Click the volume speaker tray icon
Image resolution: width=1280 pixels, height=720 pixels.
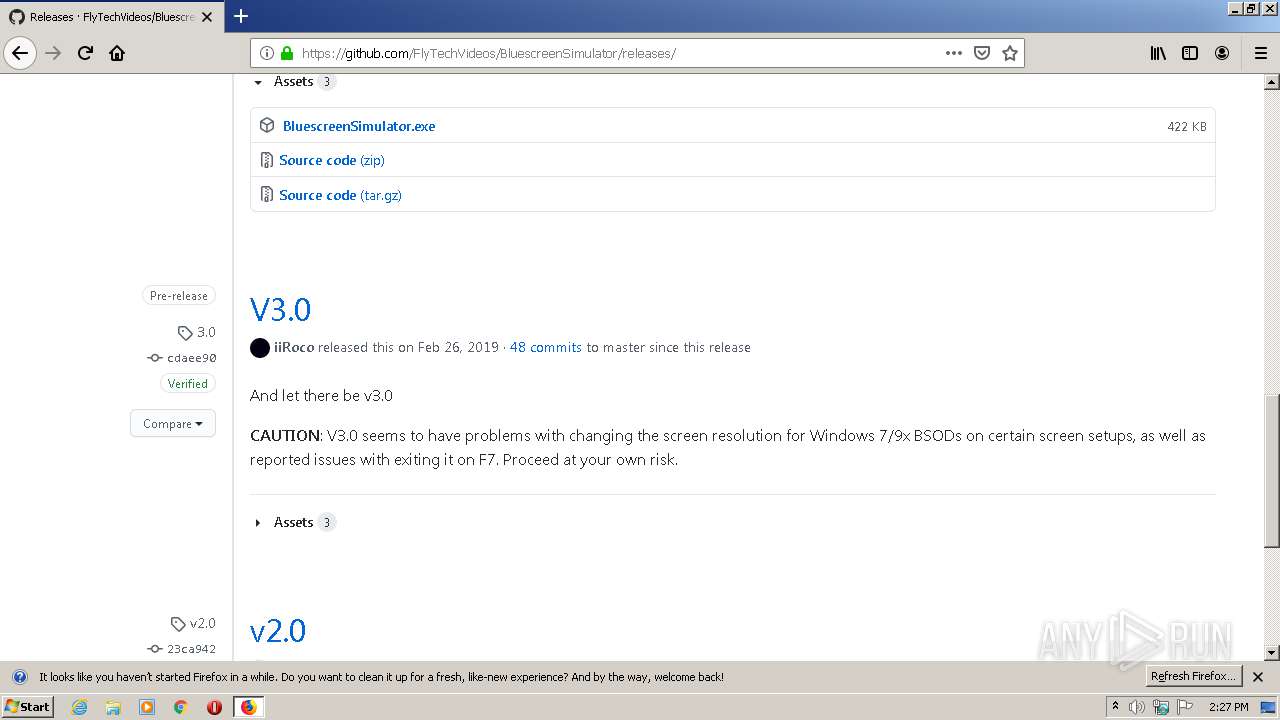point(1138,707)
